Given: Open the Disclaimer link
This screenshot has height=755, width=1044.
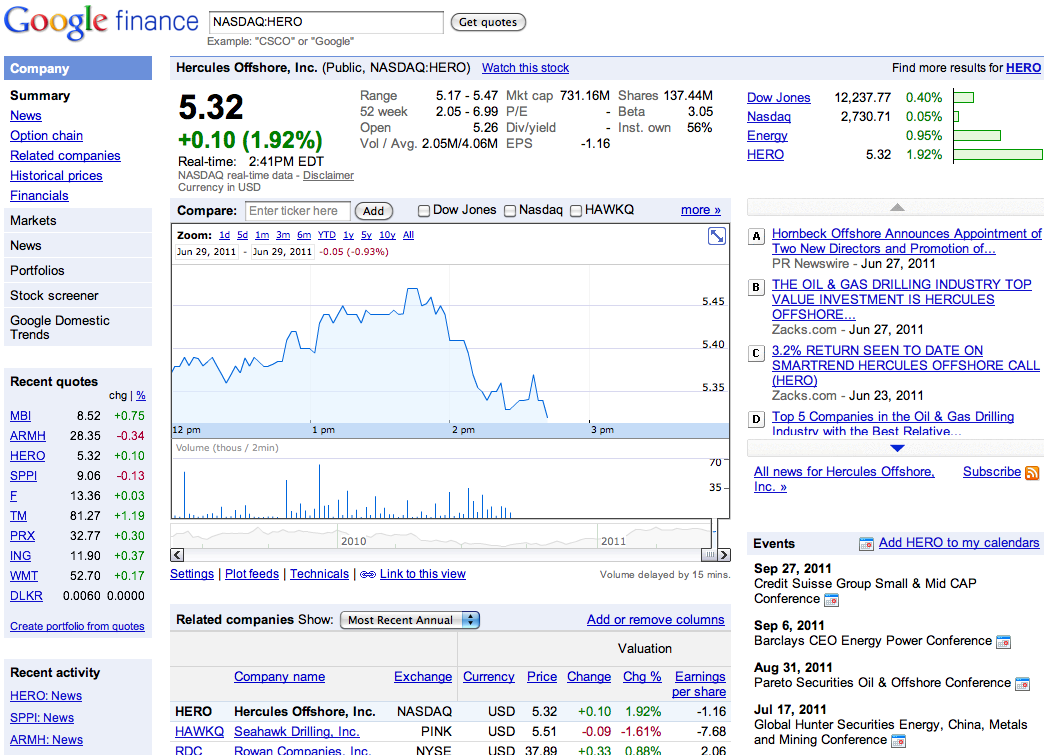Looking at the screenshot, I should point(328,175).
